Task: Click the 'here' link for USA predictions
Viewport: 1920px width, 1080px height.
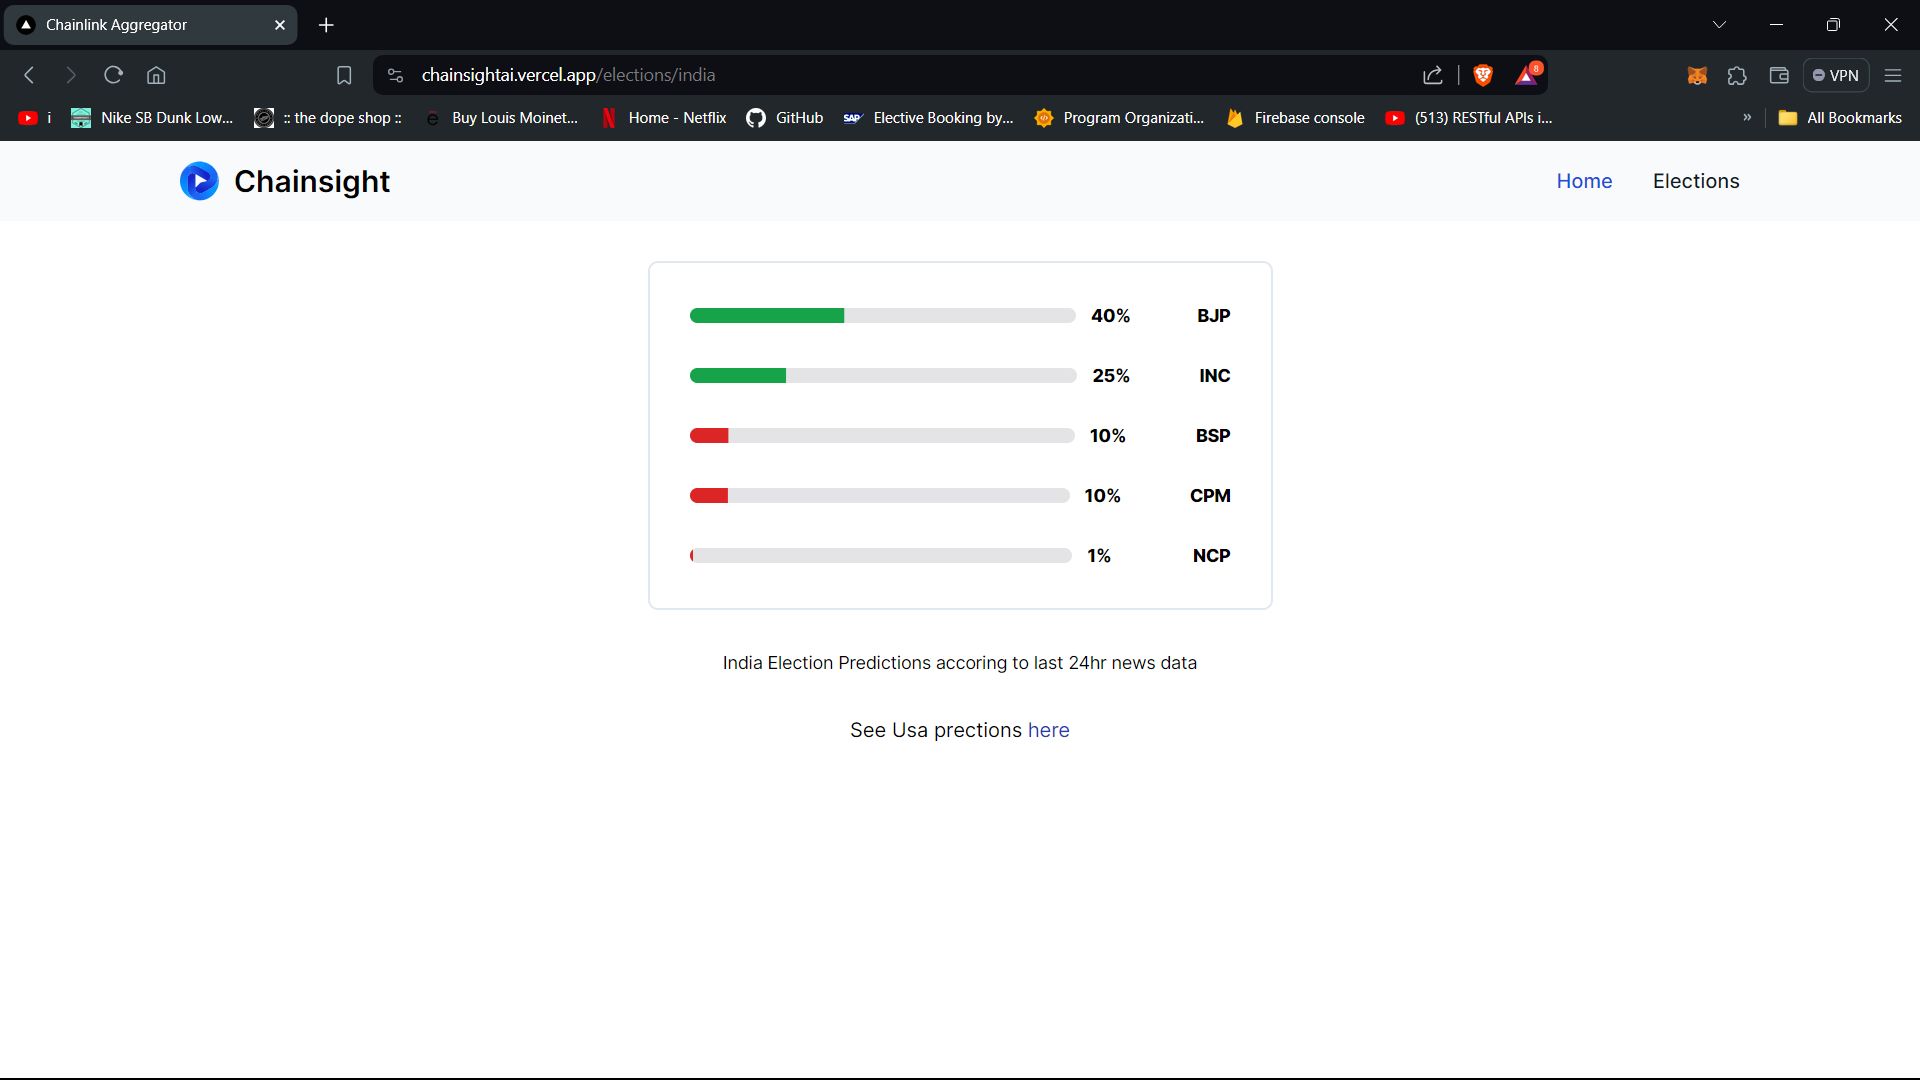Action: tap(1048, 729)
